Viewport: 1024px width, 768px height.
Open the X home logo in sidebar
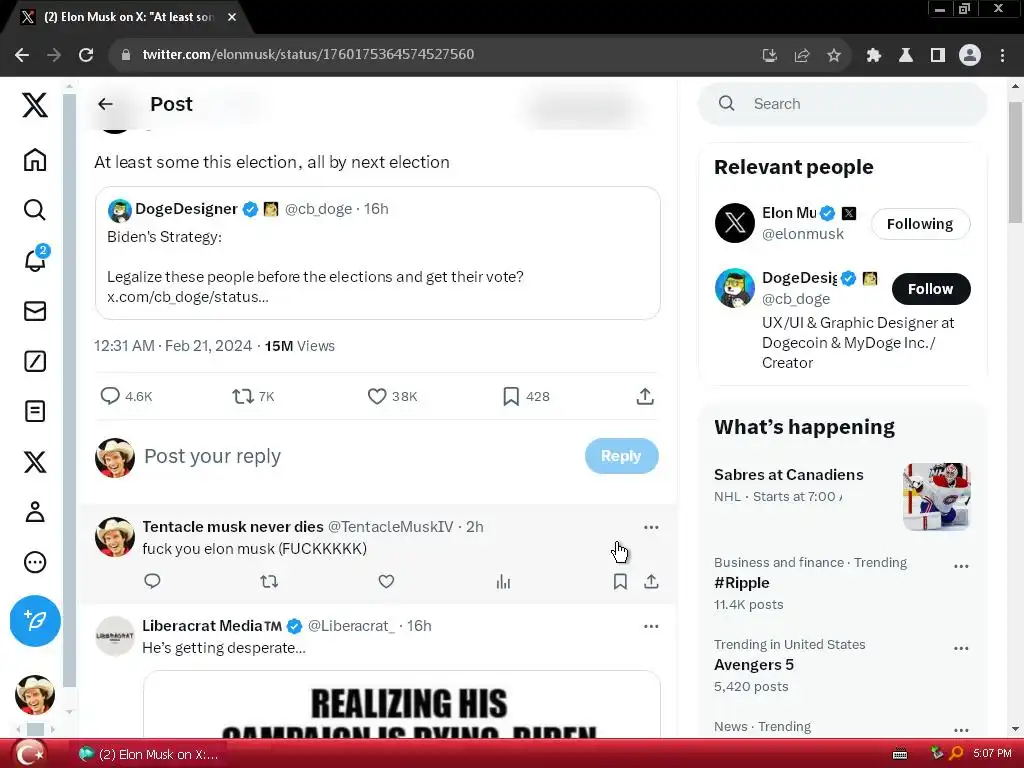click(35, 104)
